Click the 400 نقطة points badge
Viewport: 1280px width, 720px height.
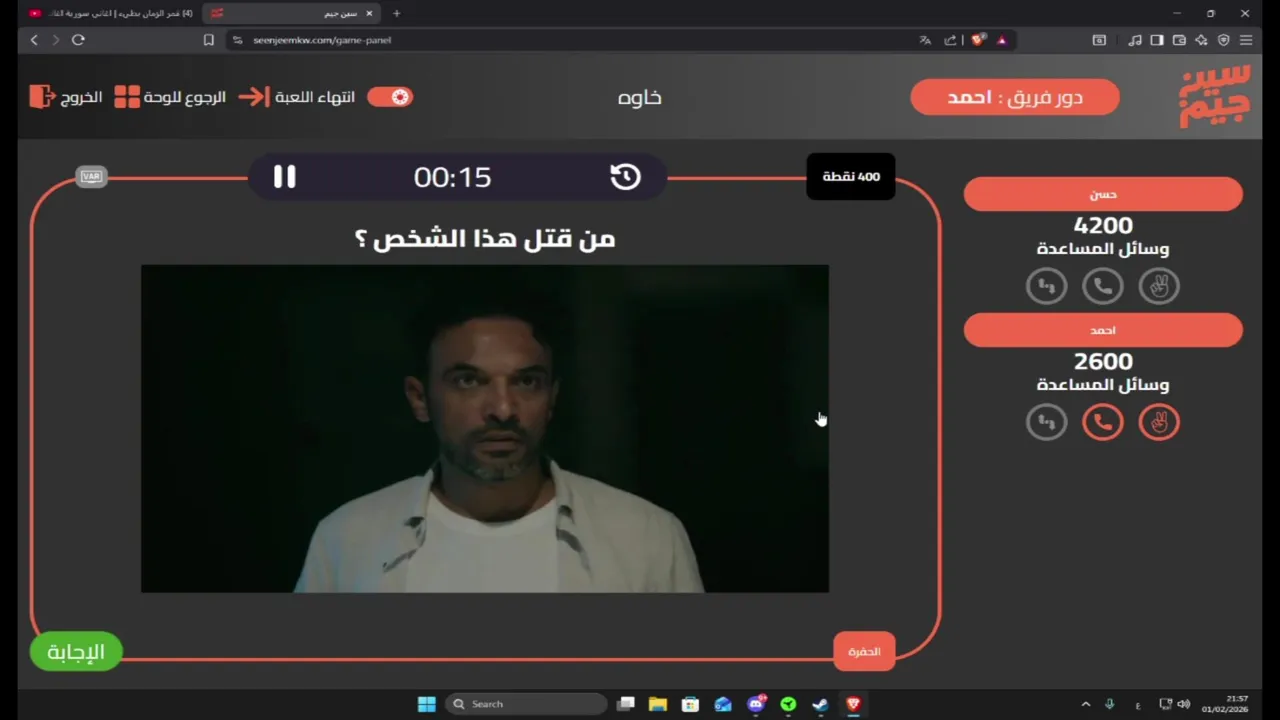(x=851, y=177)
